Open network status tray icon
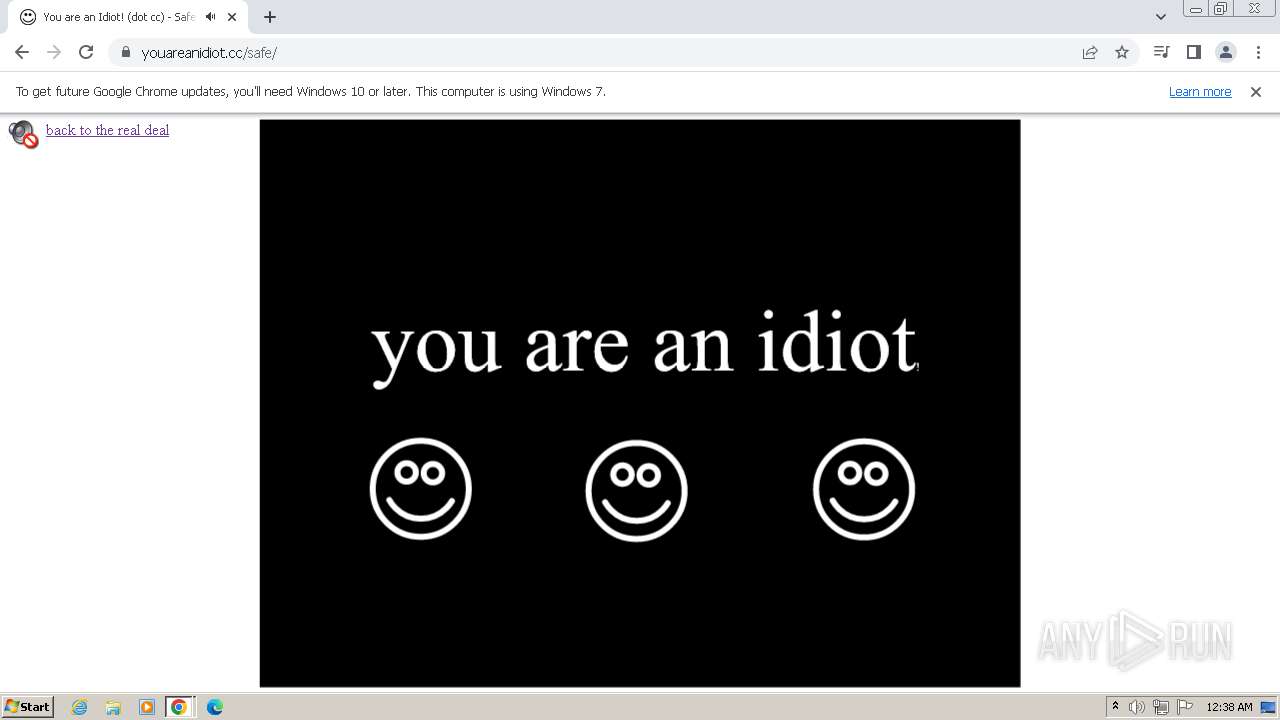 [1161, 707]
